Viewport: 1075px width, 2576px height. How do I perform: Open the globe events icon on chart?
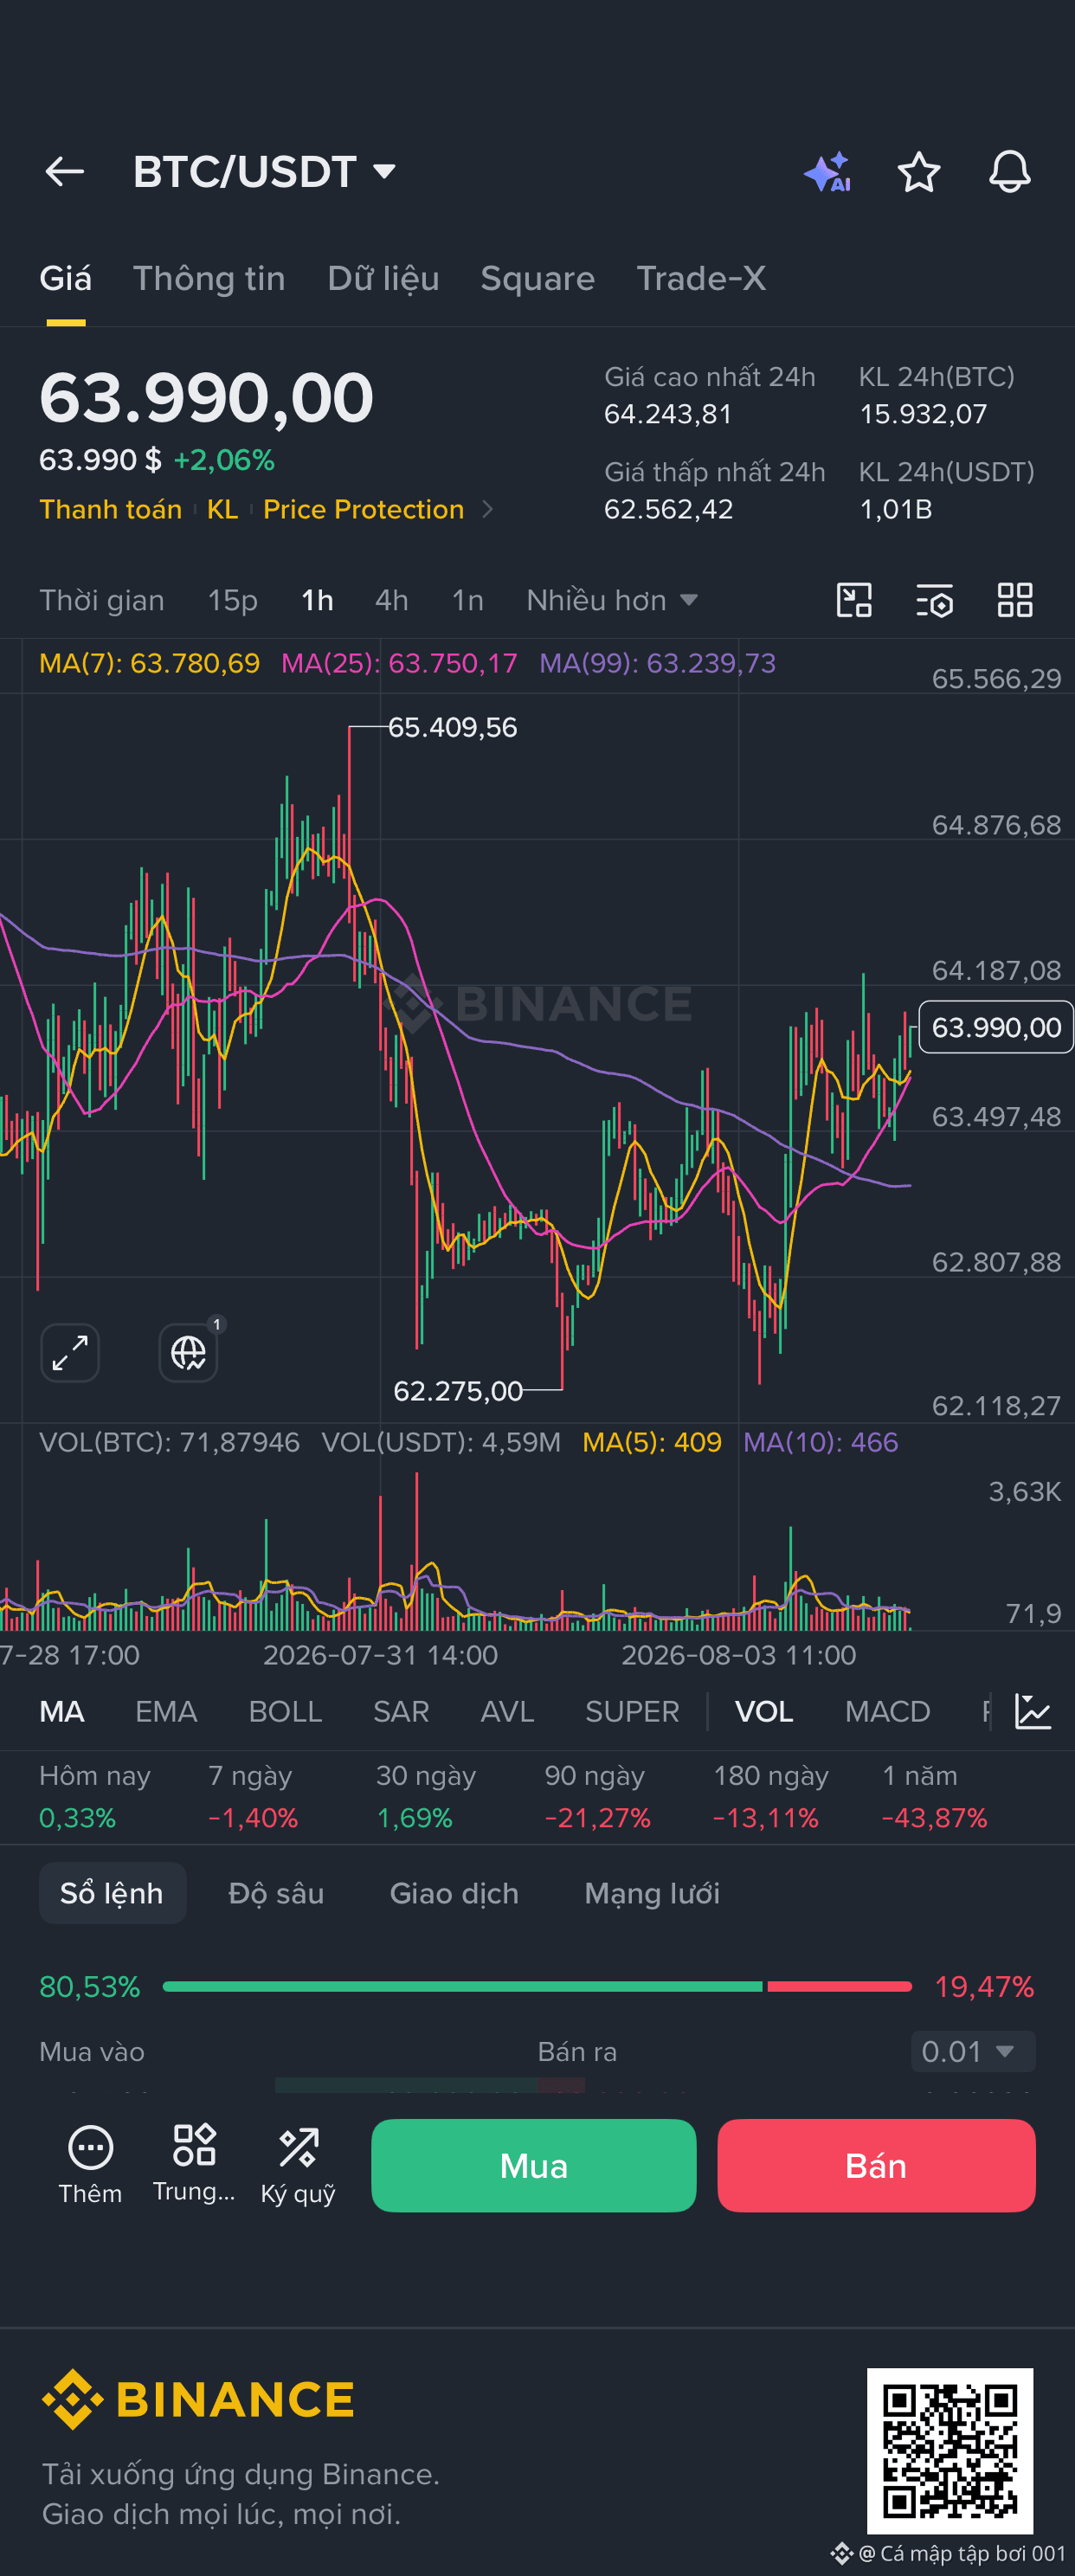(188, 1353)
